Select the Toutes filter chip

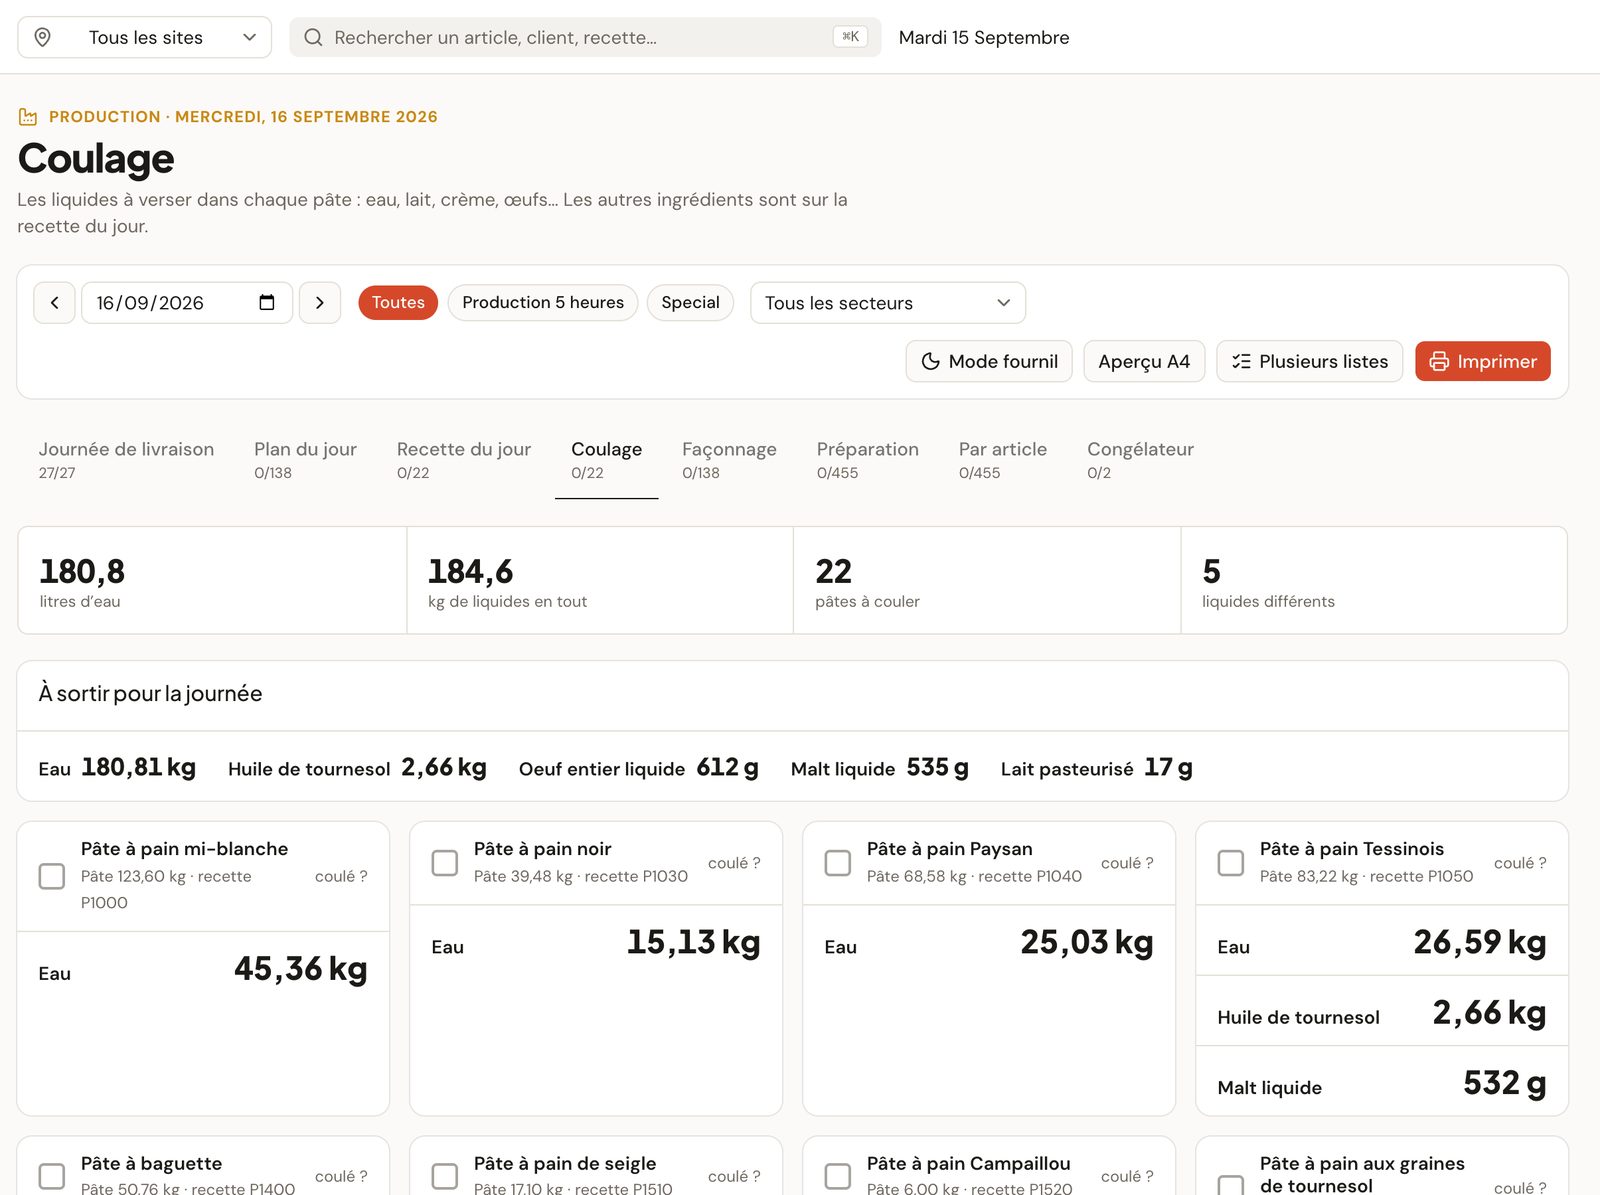tap(398, 303)
